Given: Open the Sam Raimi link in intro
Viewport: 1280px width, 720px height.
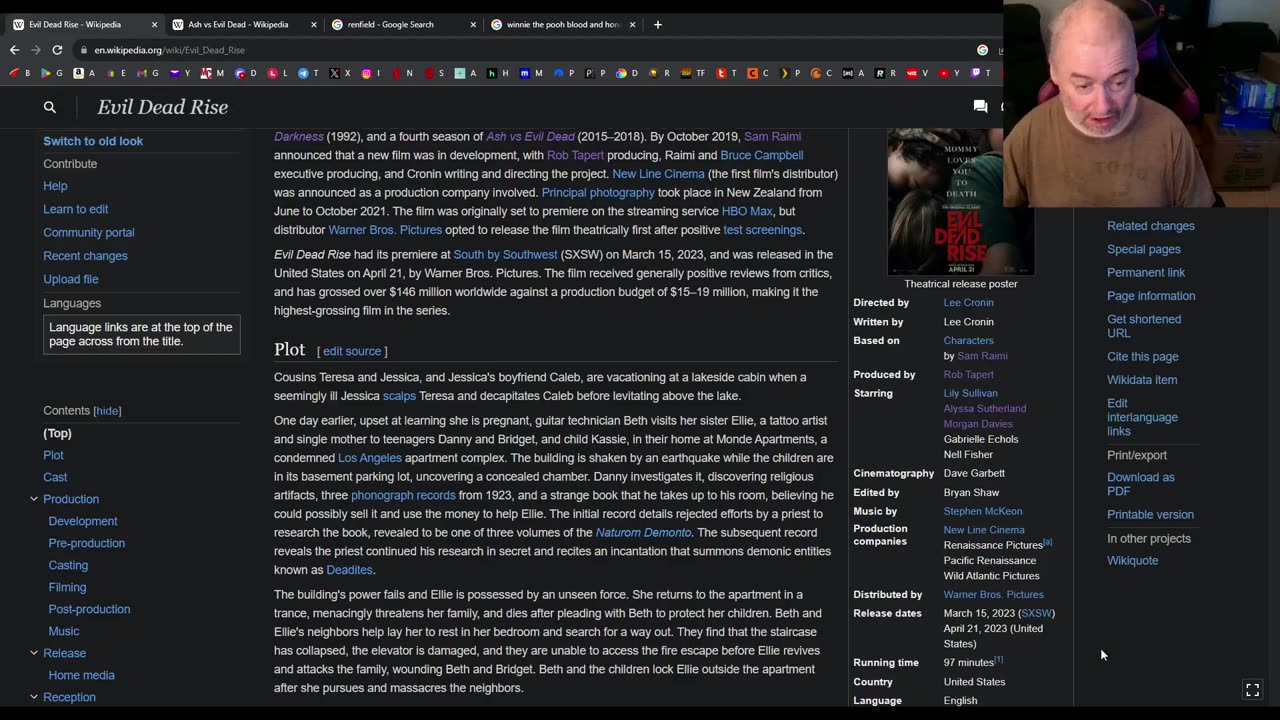Looking at the screenshot, I should [772, 136].
